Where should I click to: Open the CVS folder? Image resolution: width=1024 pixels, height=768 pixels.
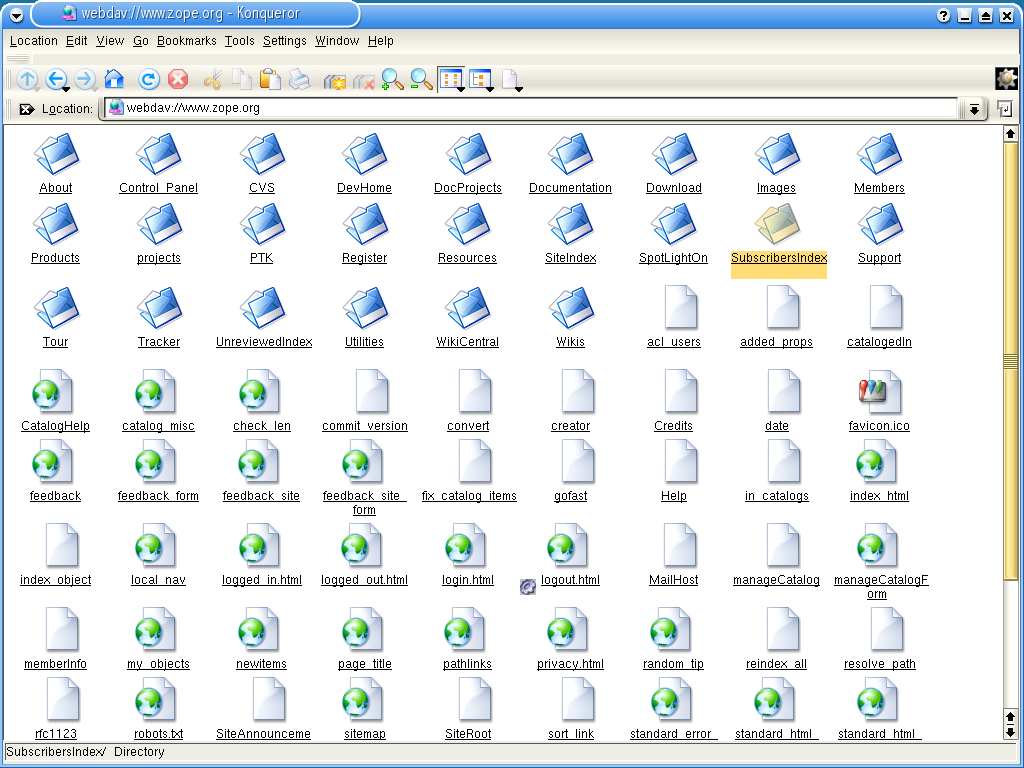262,155
